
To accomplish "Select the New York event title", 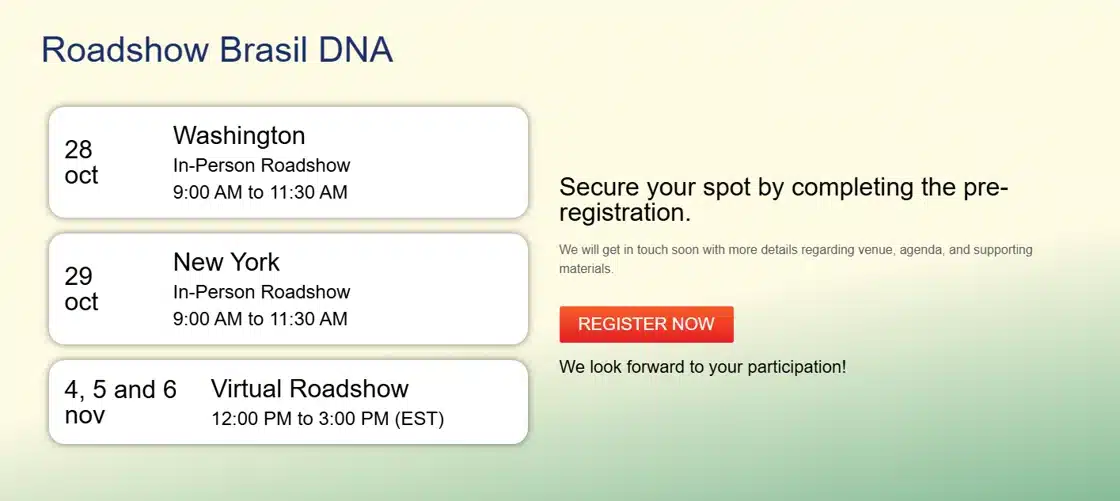I will coord(226,262).
